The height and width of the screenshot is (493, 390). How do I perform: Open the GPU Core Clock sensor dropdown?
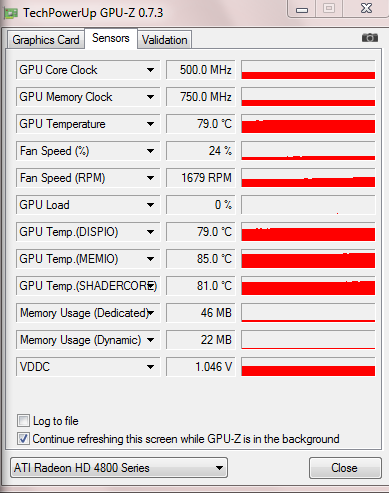pyautogui.click(x=150, y=70)
